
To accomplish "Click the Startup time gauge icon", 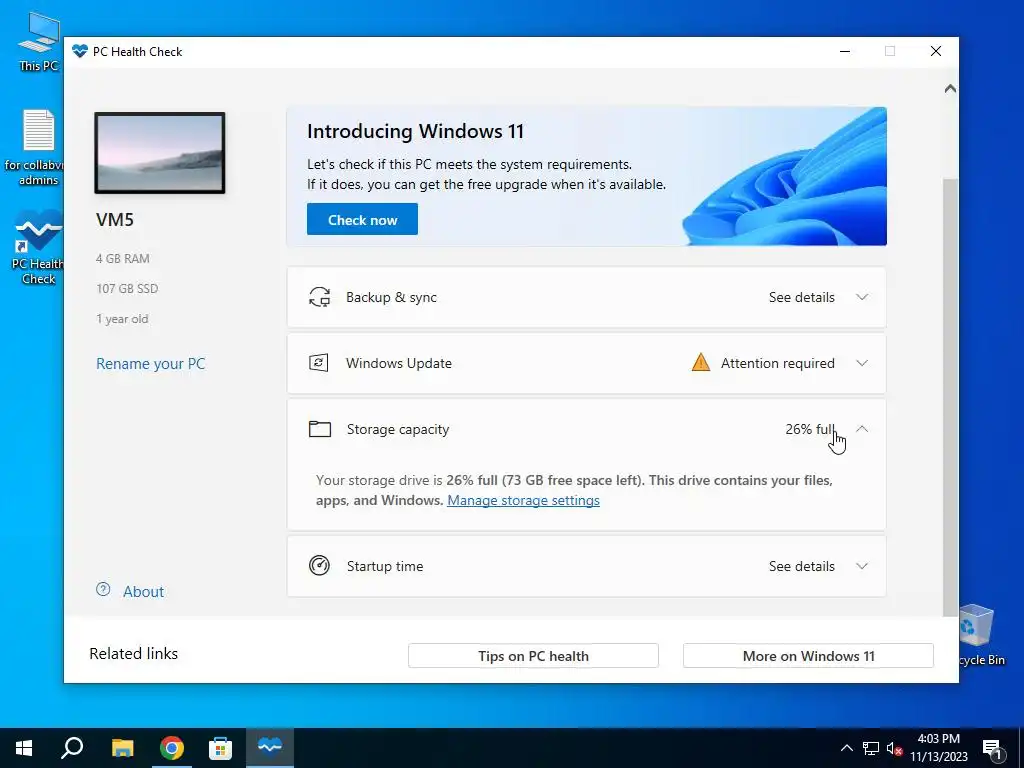I will click(x=319, y=566).
